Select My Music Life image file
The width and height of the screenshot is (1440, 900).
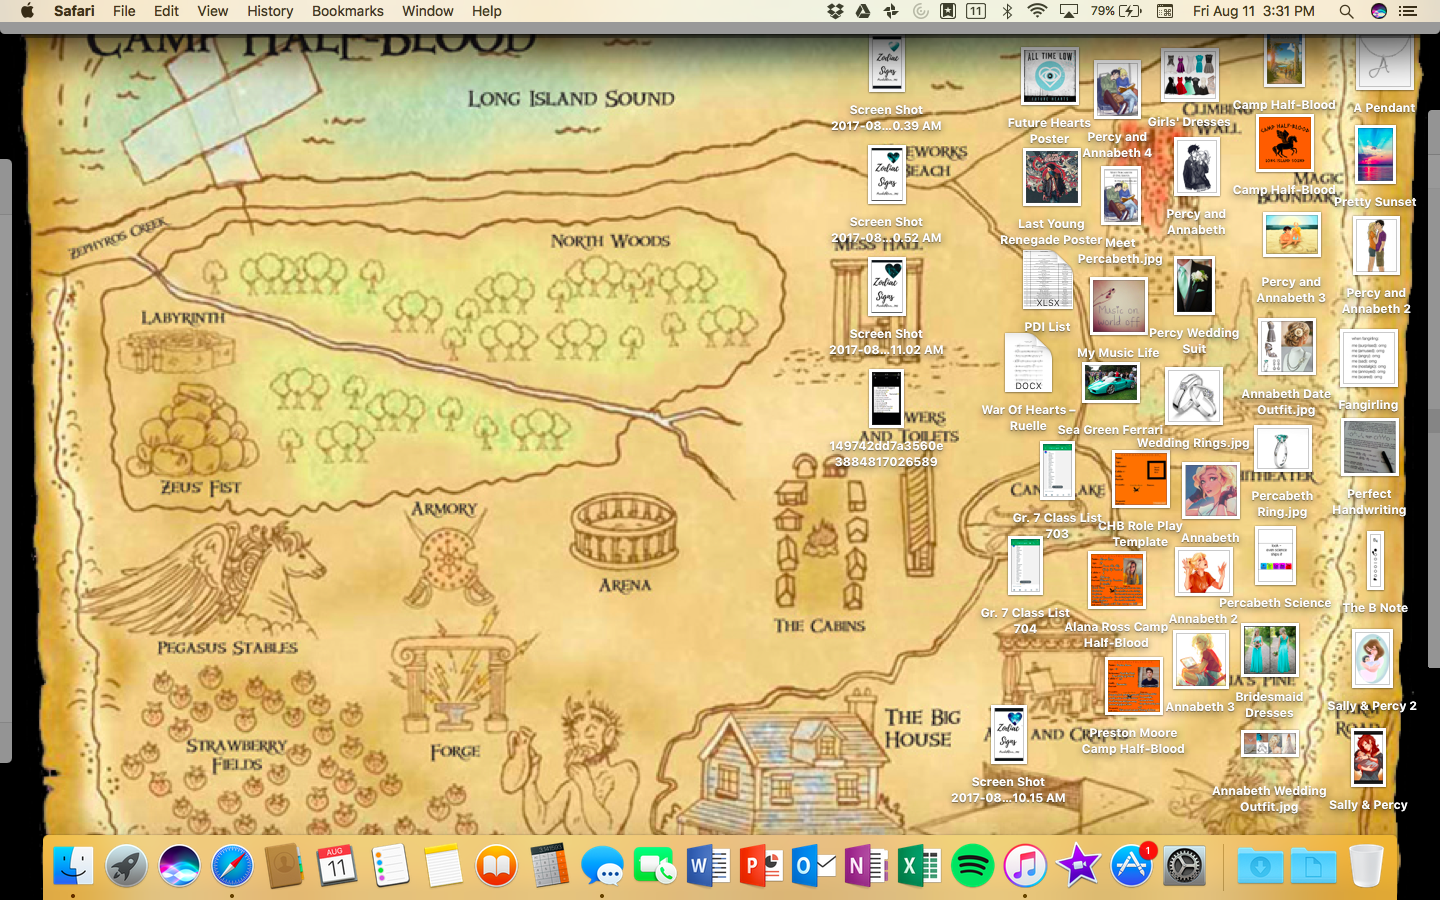tap(1118, 306)
